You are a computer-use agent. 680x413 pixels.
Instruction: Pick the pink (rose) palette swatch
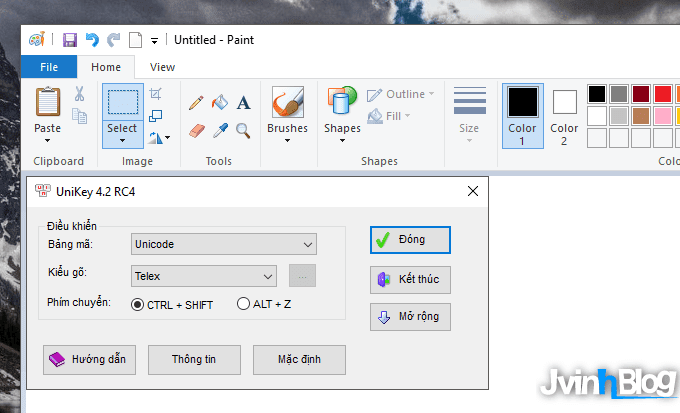(663, 116)
